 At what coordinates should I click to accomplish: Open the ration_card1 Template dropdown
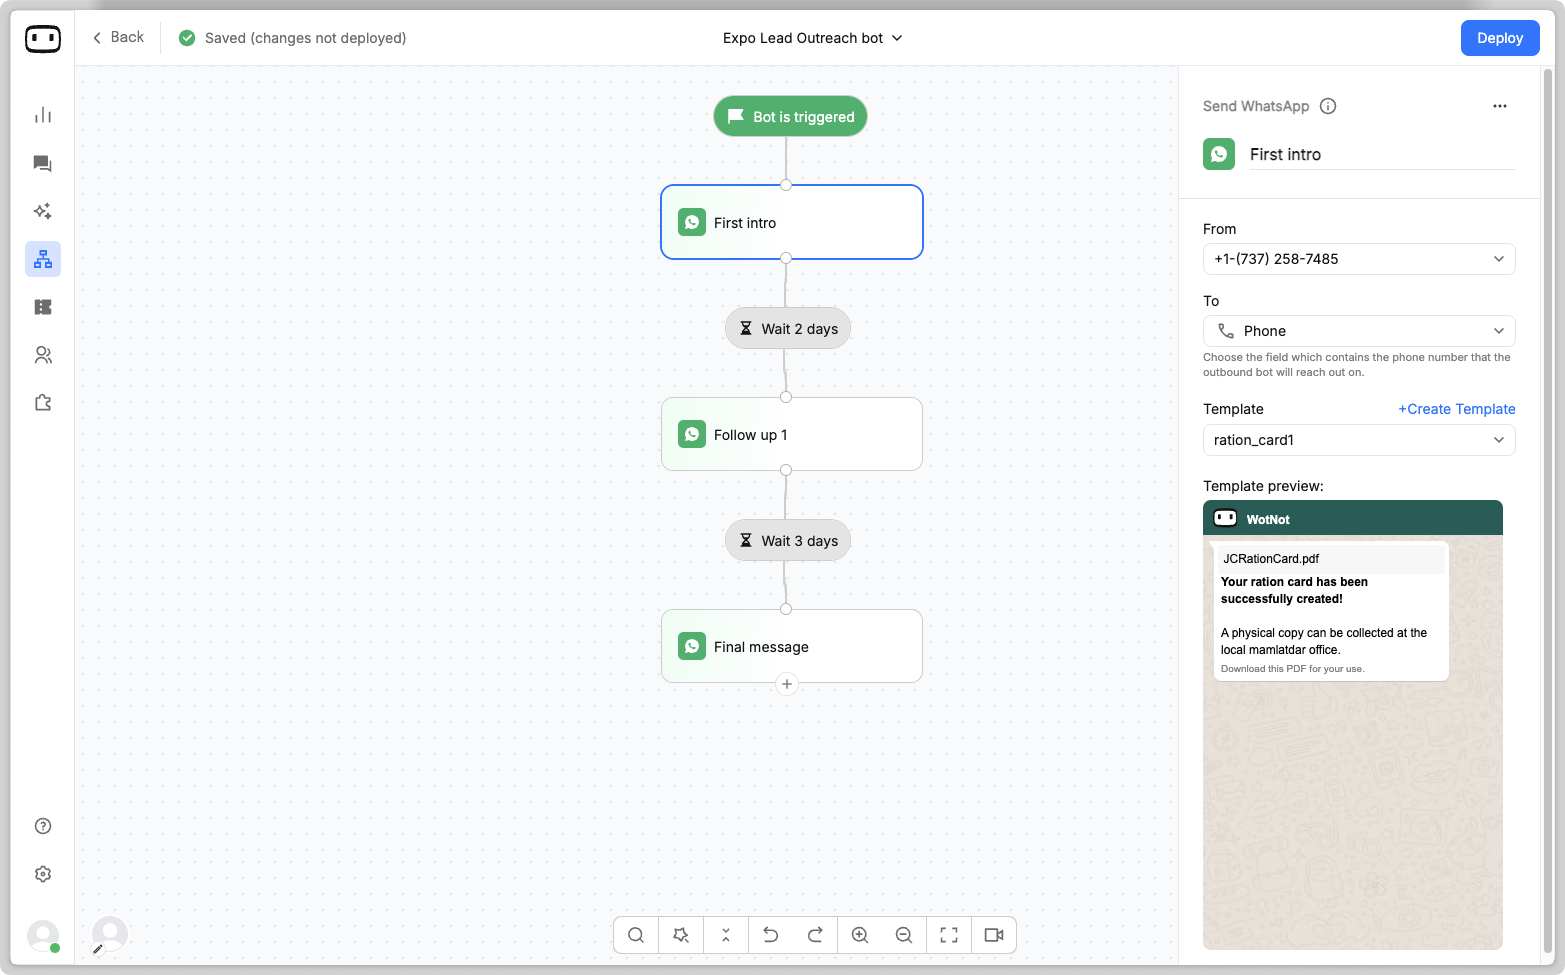[1358, 440]
